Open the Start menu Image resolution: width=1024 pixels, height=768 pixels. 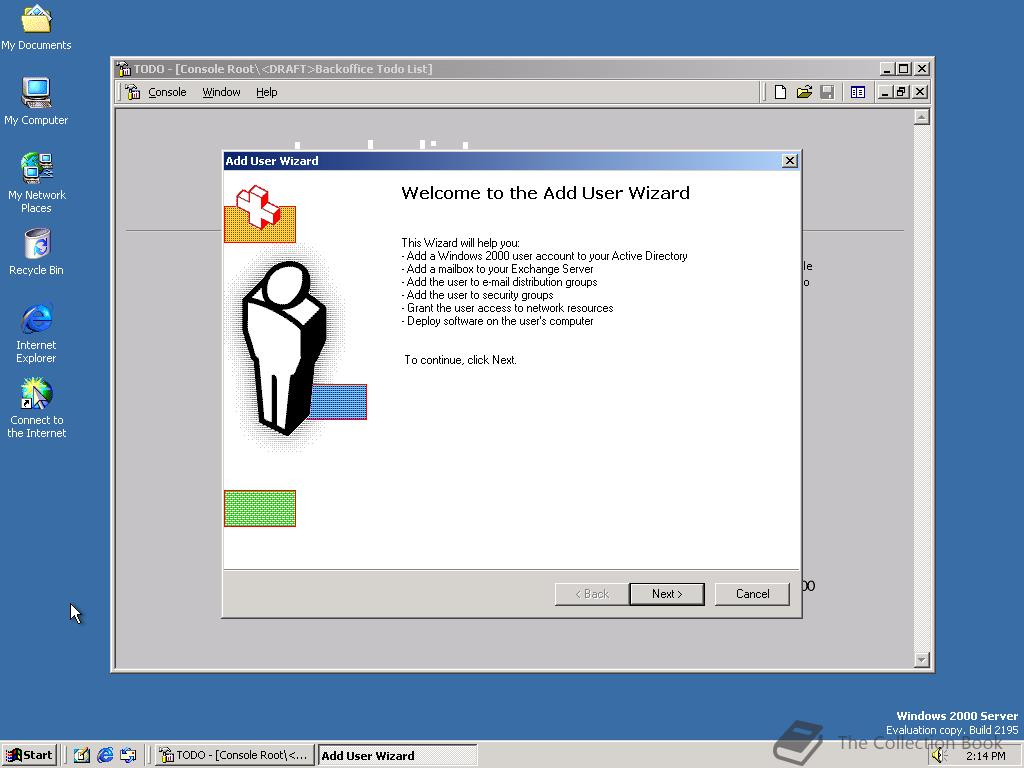point(29,755)
